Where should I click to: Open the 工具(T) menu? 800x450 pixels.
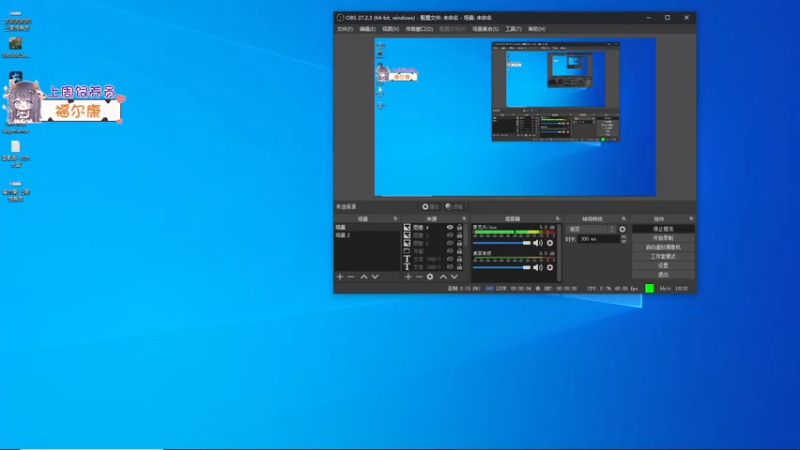coord(513,29)
